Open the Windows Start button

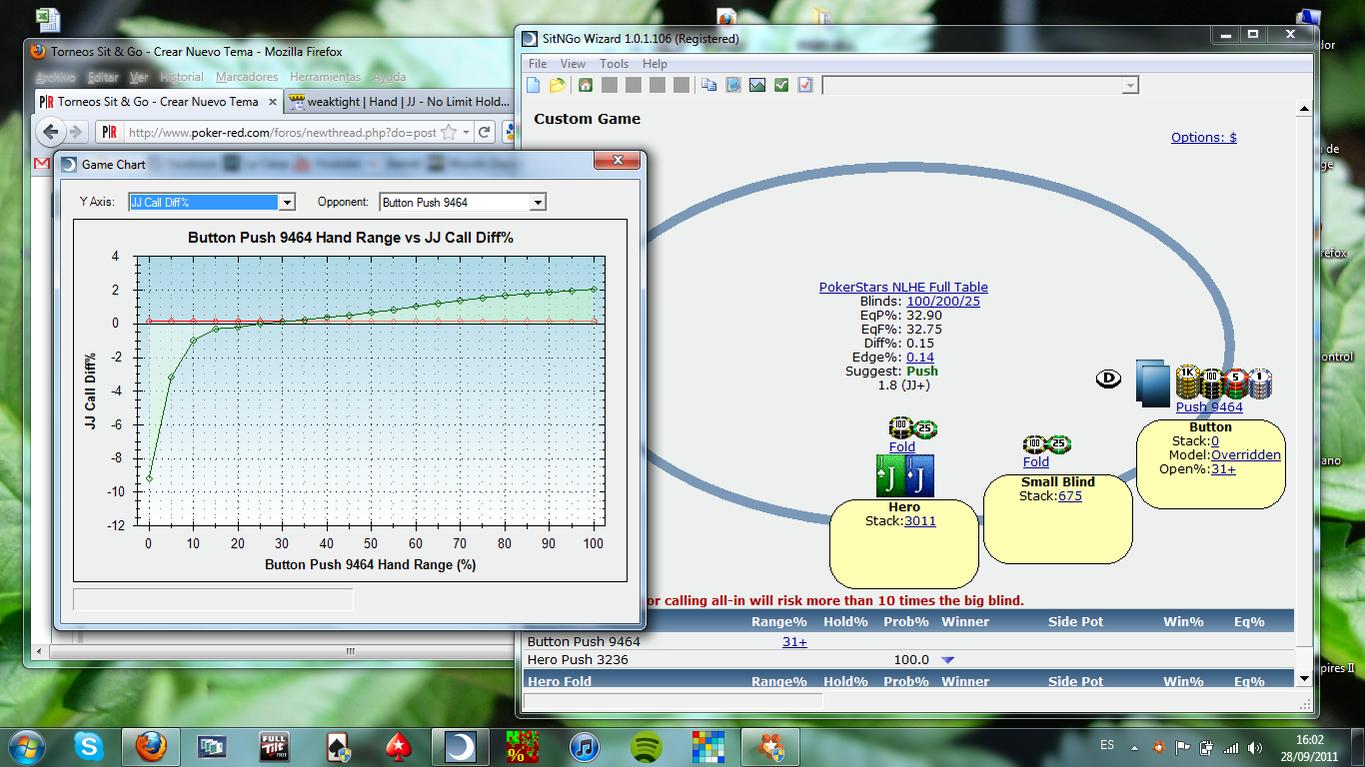click(x=25, y=746)
